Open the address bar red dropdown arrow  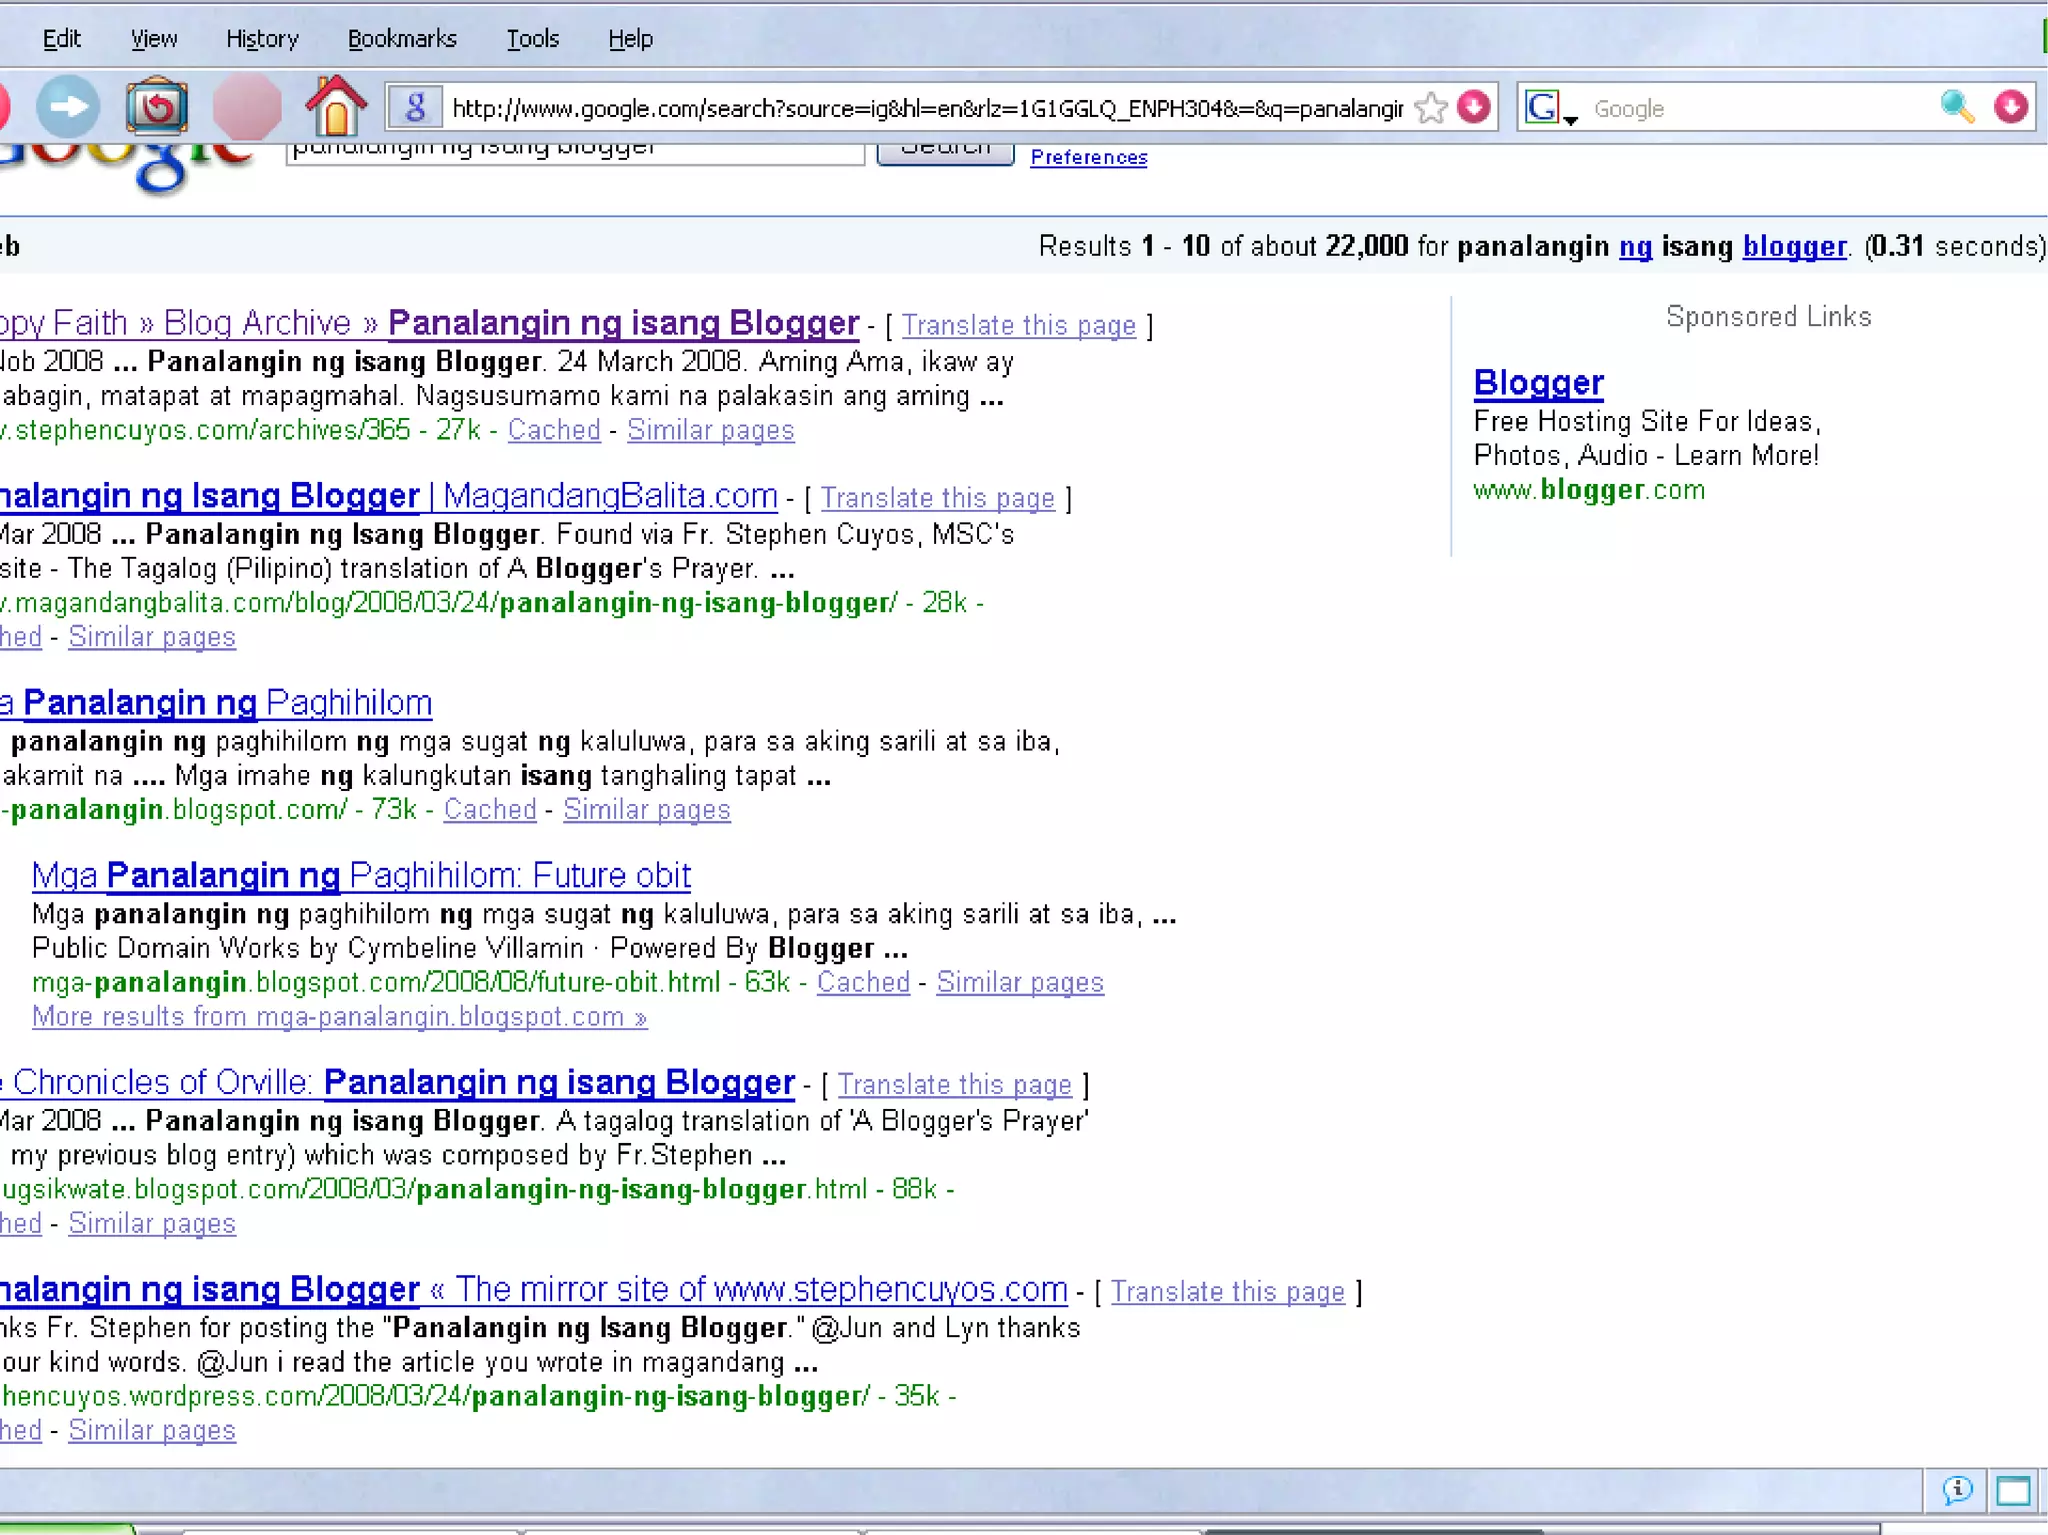[1474, 106]
